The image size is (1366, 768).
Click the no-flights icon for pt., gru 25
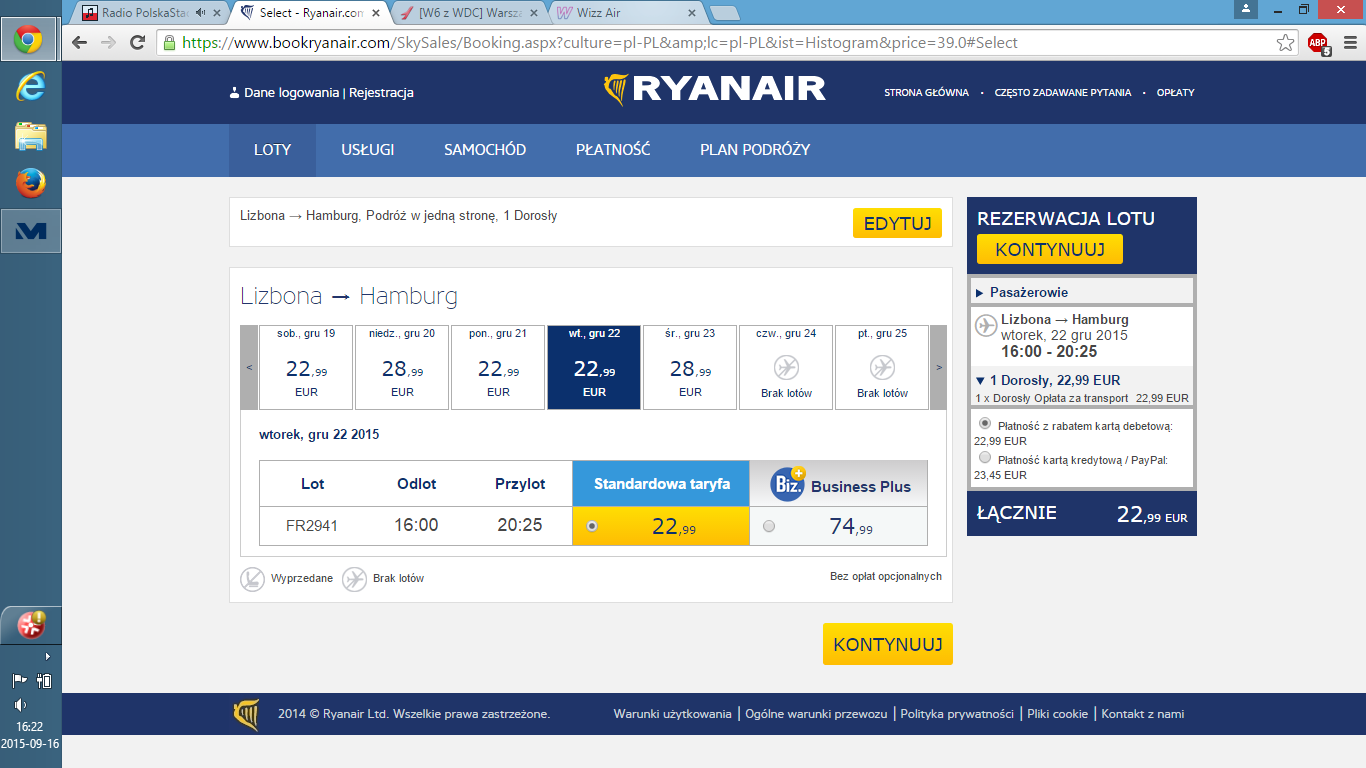(x=882, y=367)
